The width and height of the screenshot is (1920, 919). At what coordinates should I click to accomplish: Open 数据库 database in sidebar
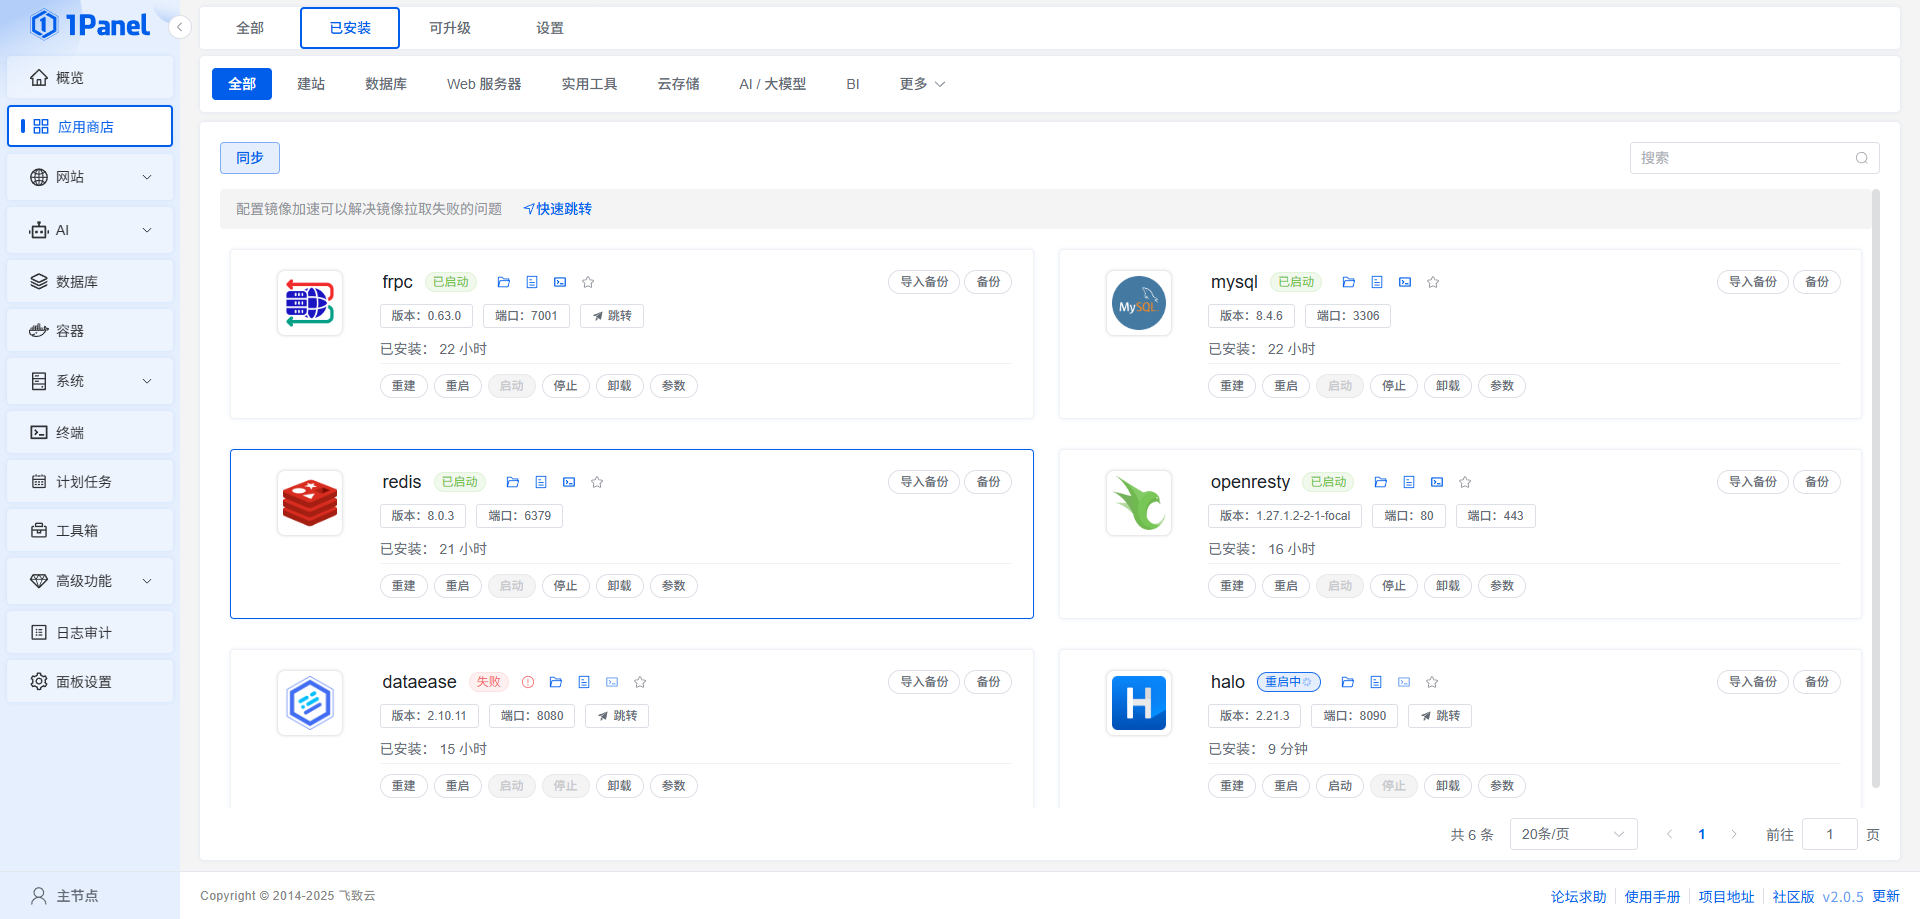(x=90, y=282)
